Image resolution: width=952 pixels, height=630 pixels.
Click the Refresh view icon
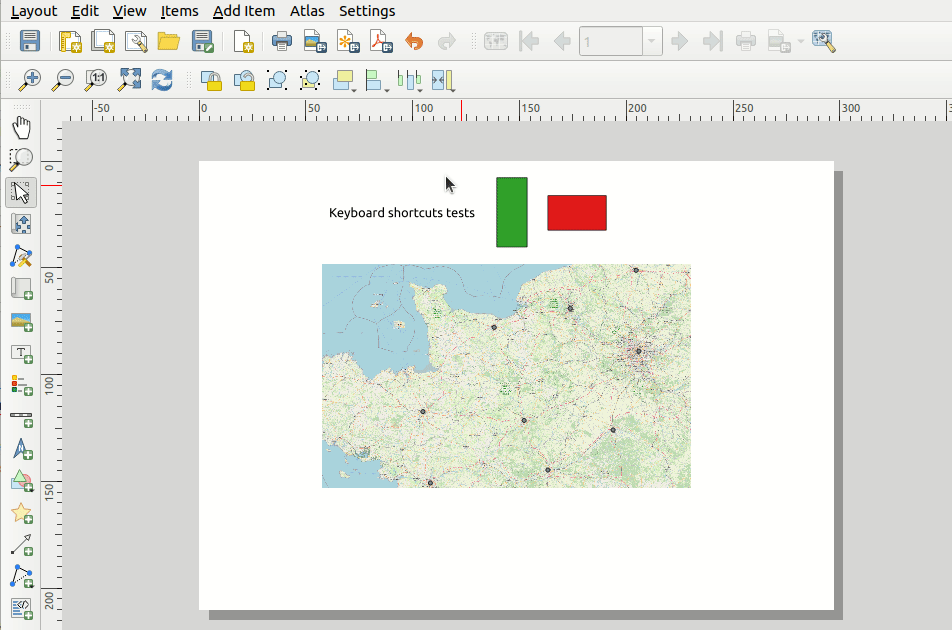pyautogui.click(x=162, y=79)
